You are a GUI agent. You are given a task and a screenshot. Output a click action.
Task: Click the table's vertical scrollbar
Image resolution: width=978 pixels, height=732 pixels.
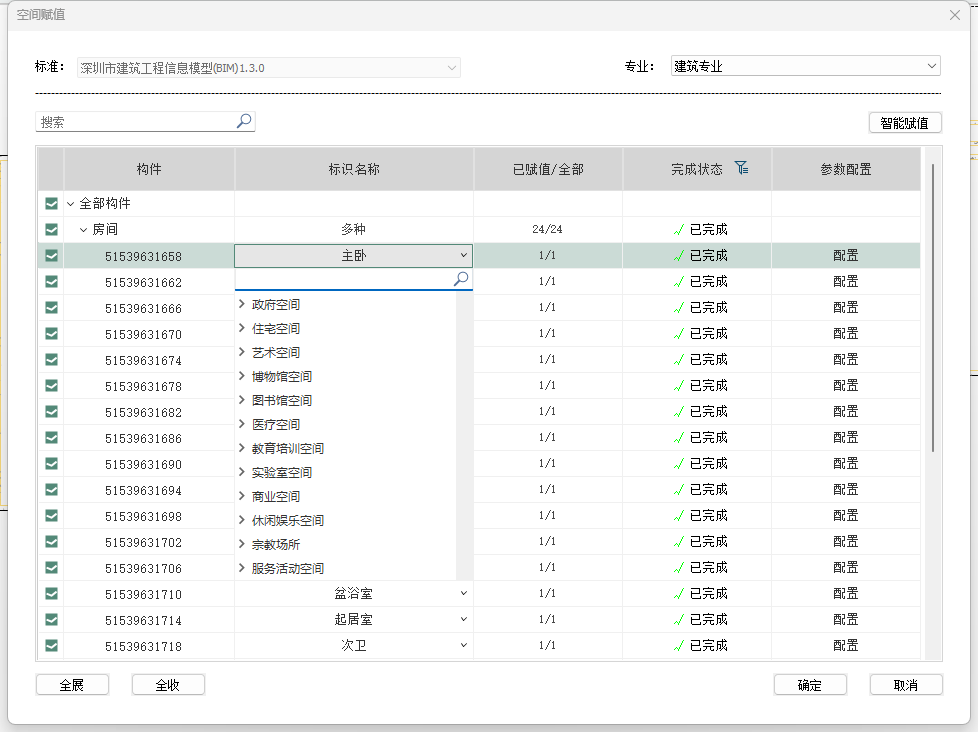click(x=933, y=310)
